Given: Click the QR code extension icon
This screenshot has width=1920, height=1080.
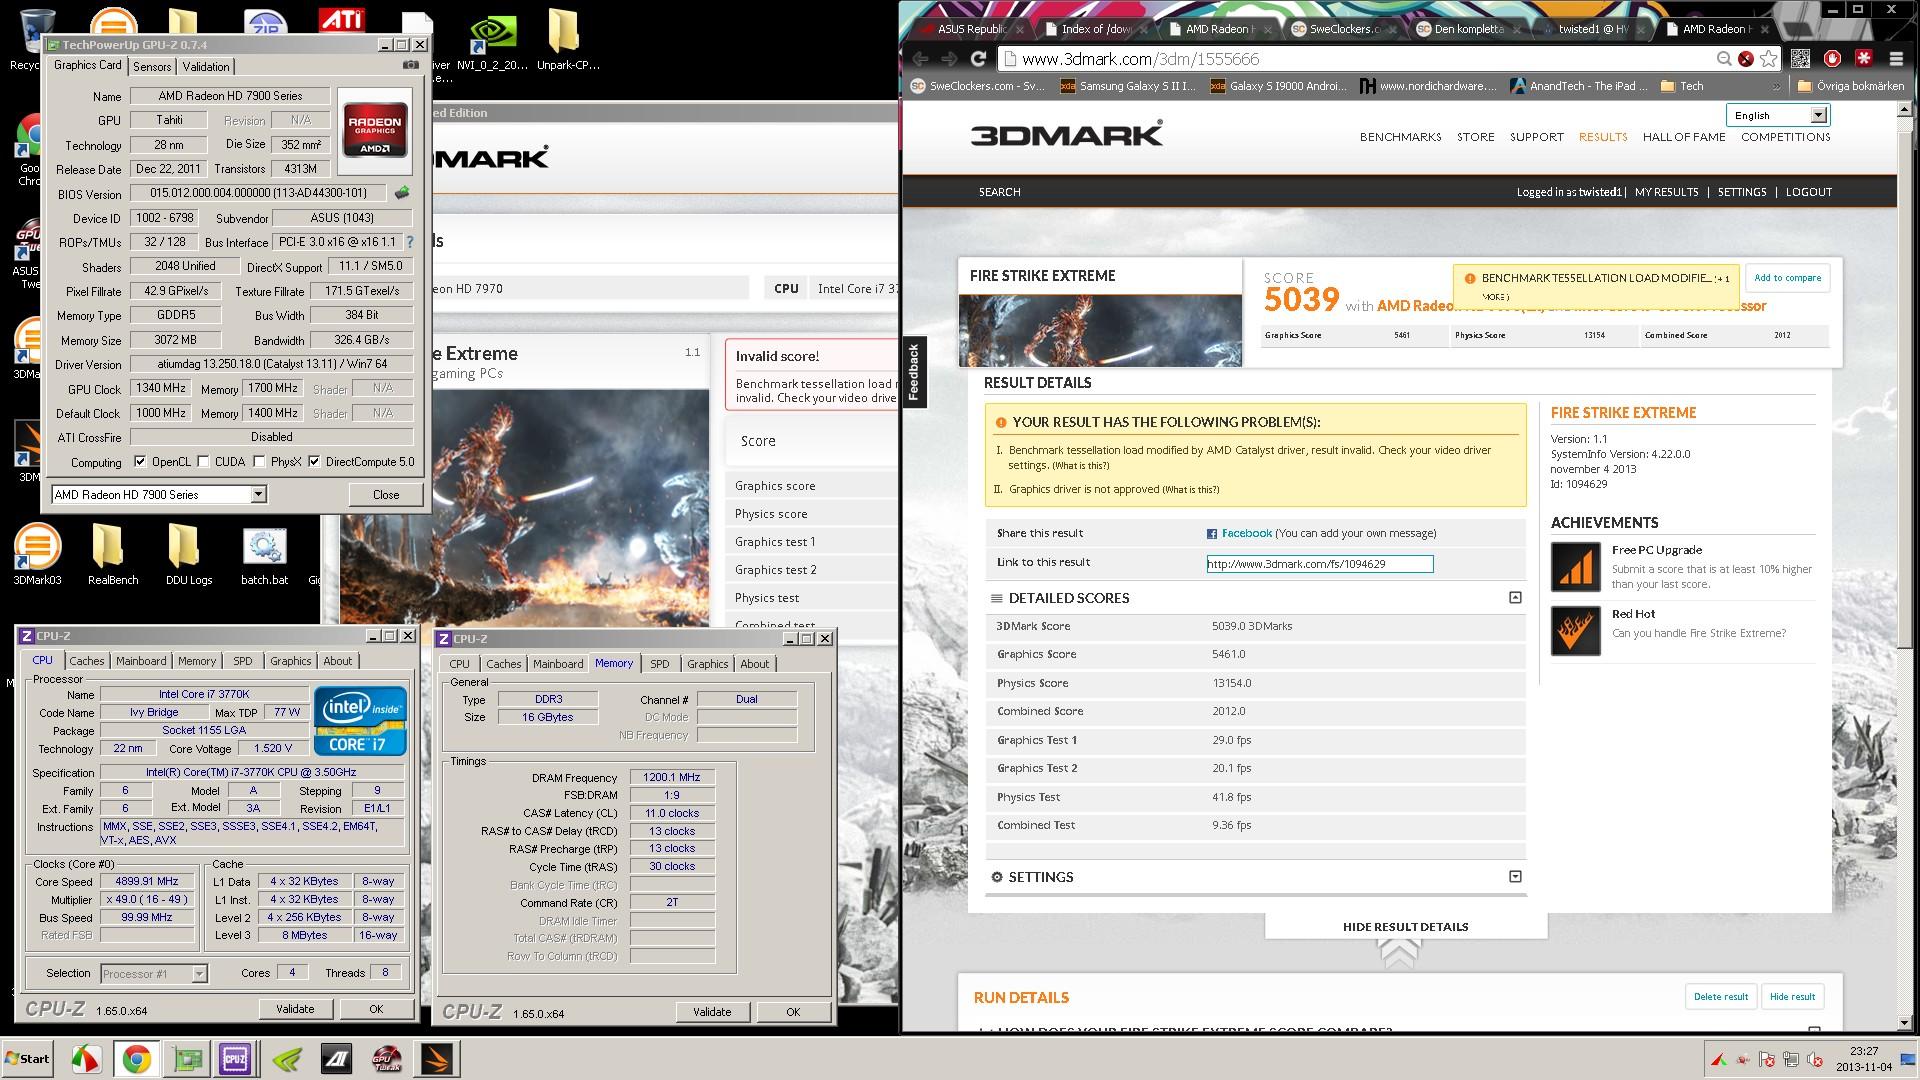Looking at the screenshot, I should pos(1800,59).
